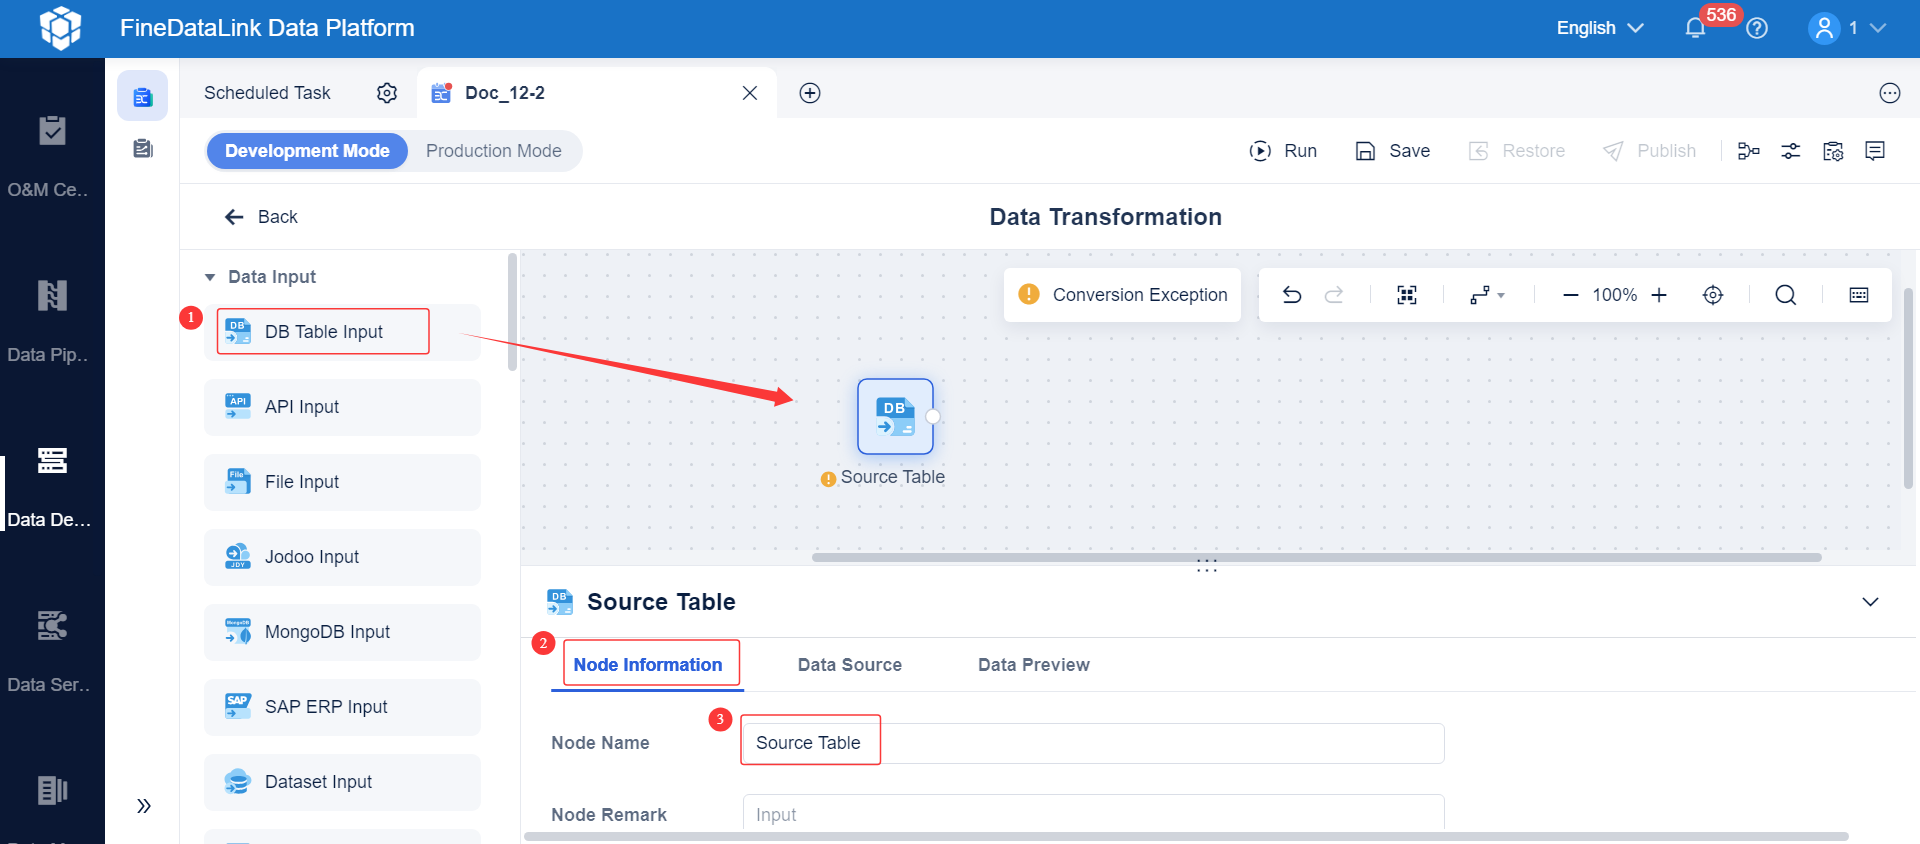
Task: Switch to Development Mode
Action: (x=307, y=151)
